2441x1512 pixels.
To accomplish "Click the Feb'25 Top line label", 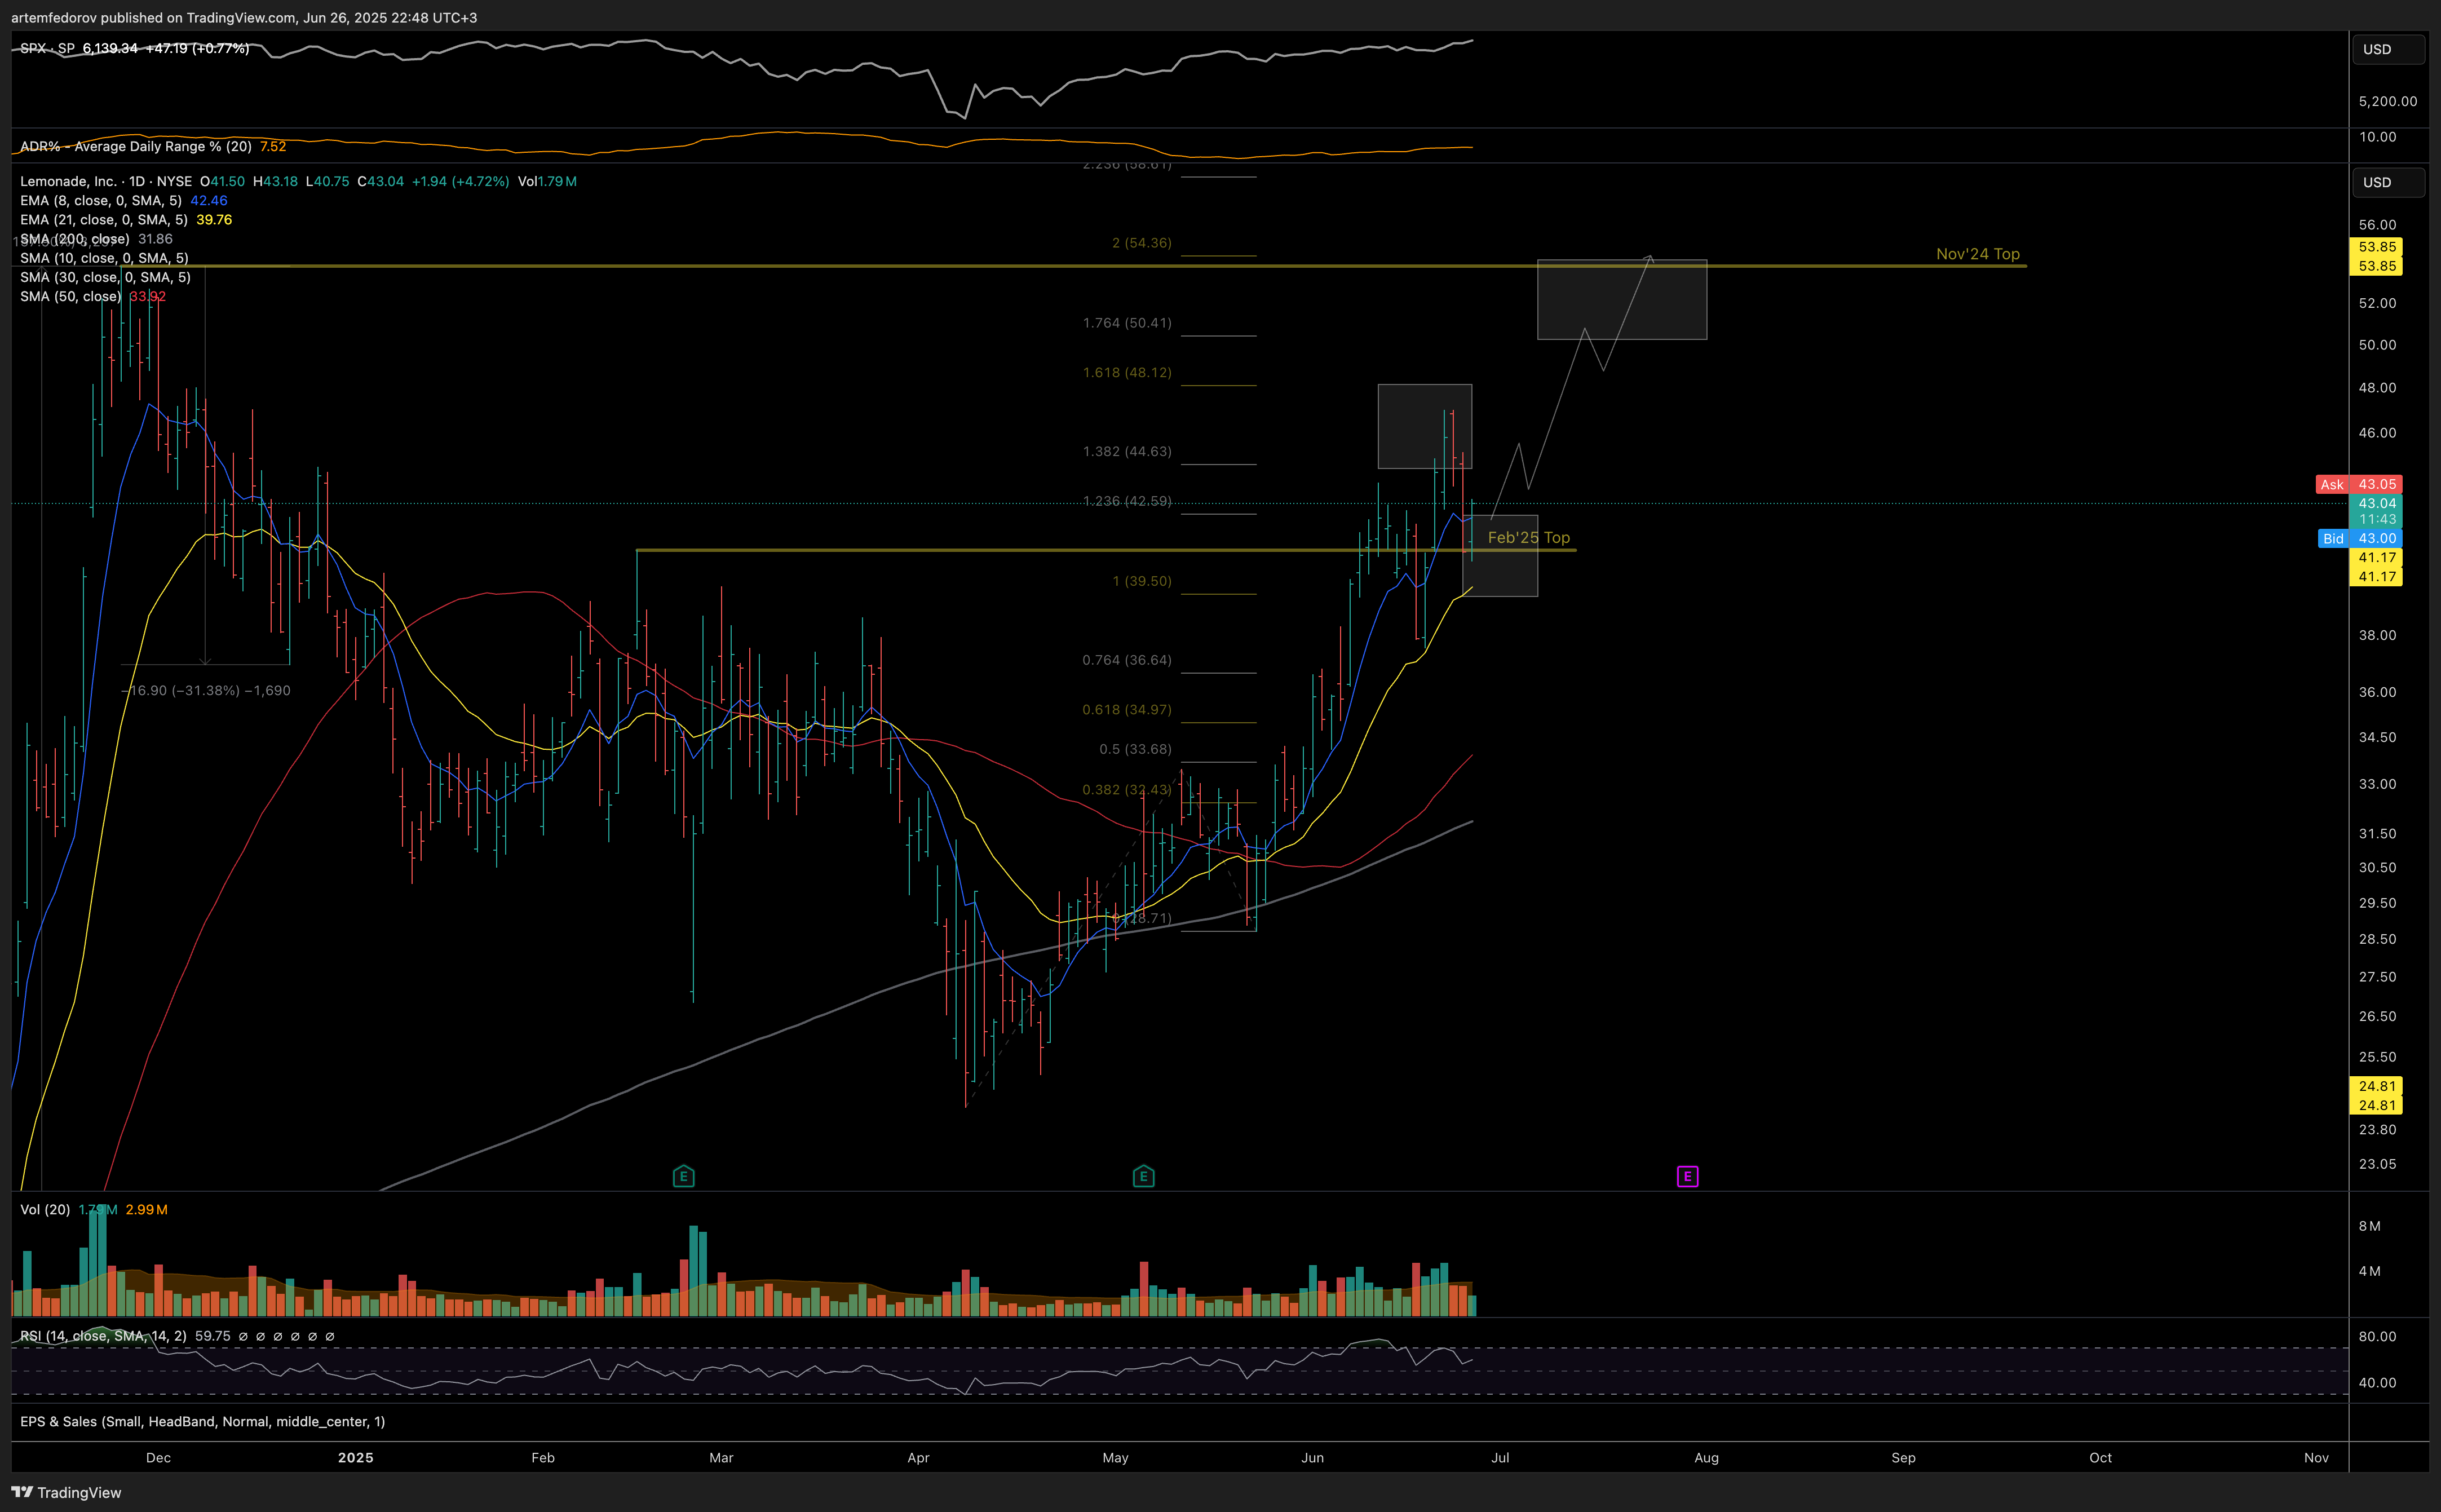I will coord(1528,537).
